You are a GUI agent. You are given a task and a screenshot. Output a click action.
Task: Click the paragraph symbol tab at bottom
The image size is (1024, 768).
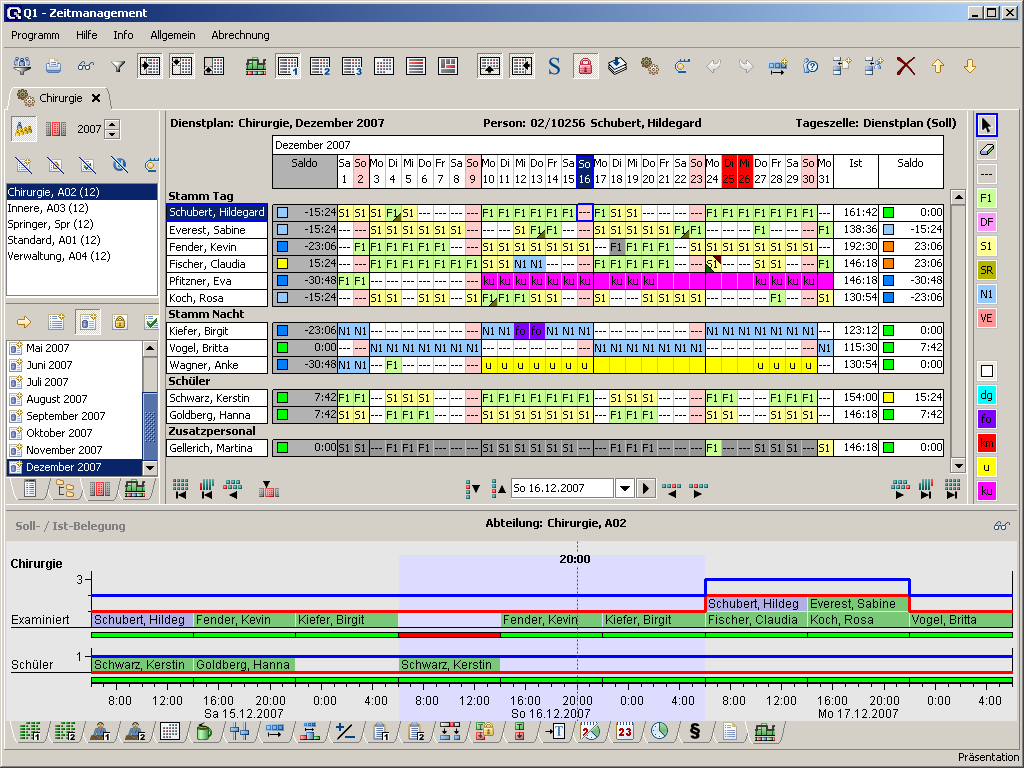pyautogui.click(x=695, y=731)
